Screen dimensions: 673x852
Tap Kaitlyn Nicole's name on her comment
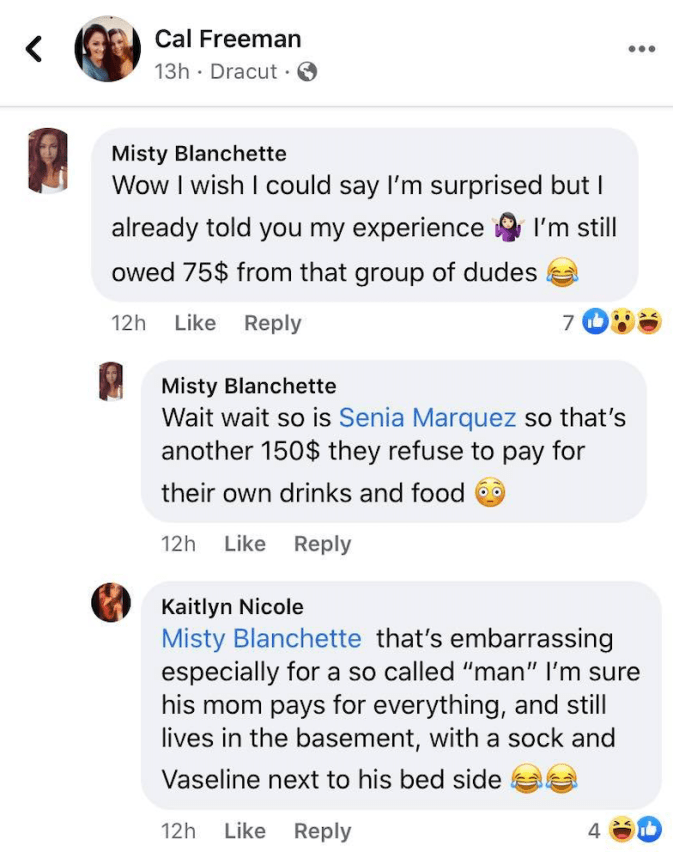[232, 607]
